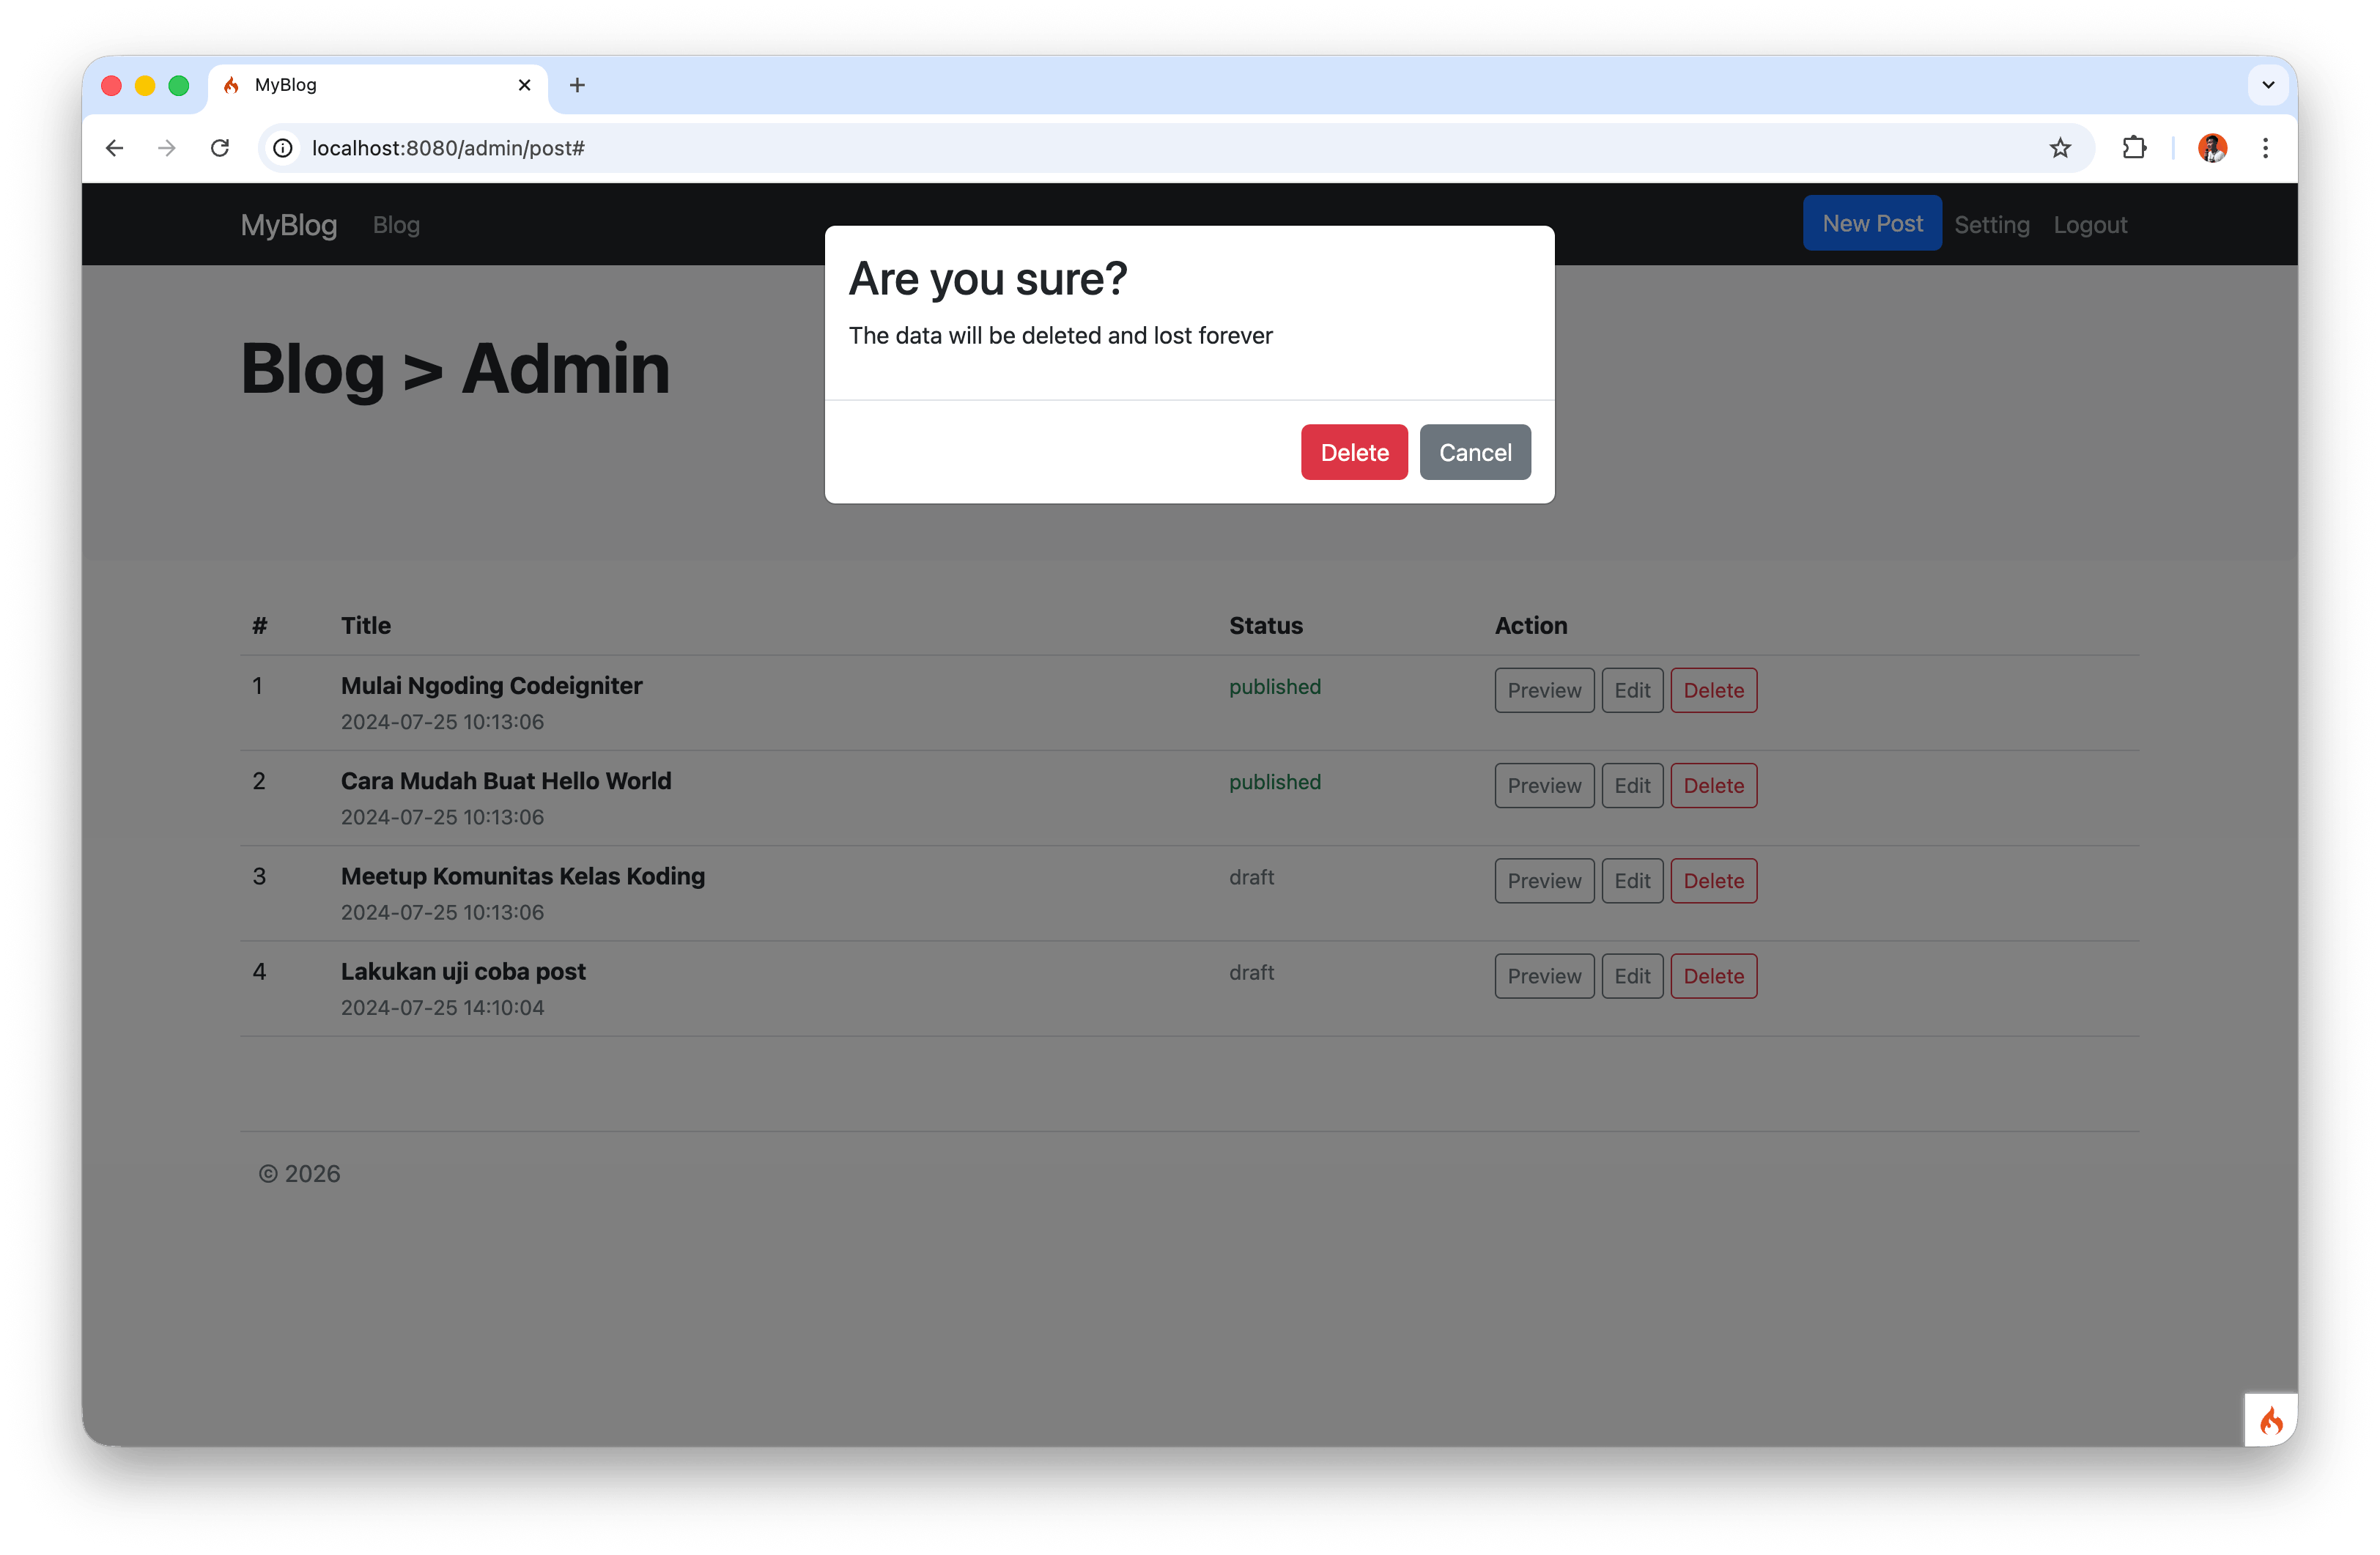Click the 'Action' column header
The height and width of the screenshot is (1555, 2380).
(1530, 625)
